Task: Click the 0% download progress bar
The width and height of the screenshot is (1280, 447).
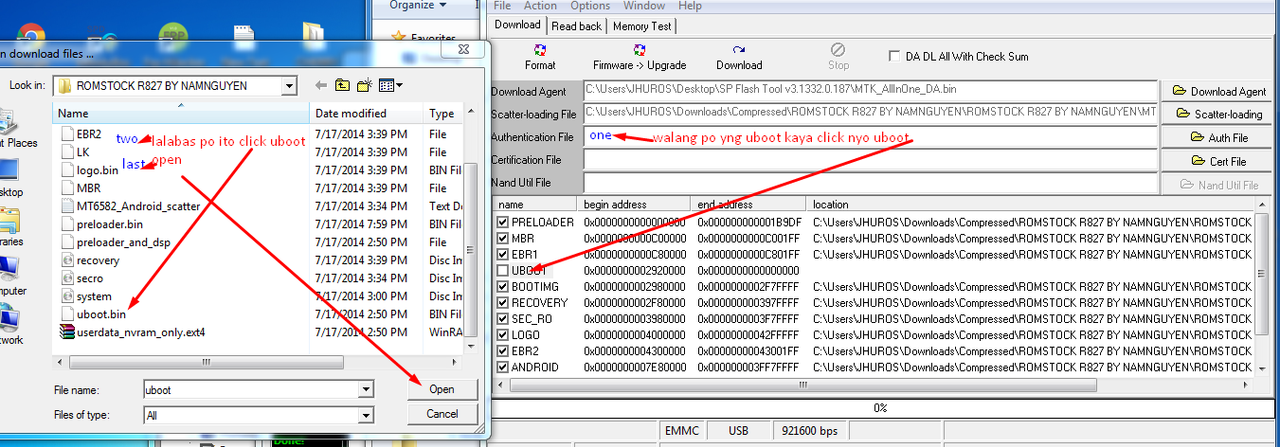Action: point(881,408)
